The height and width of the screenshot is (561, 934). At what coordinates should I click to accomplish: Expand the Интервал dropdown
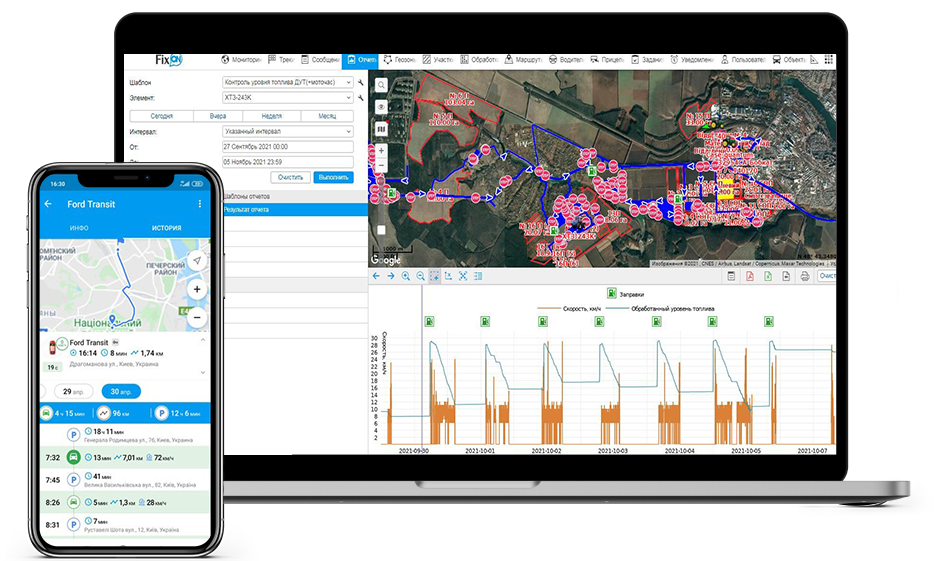click(x=285, y=131)
